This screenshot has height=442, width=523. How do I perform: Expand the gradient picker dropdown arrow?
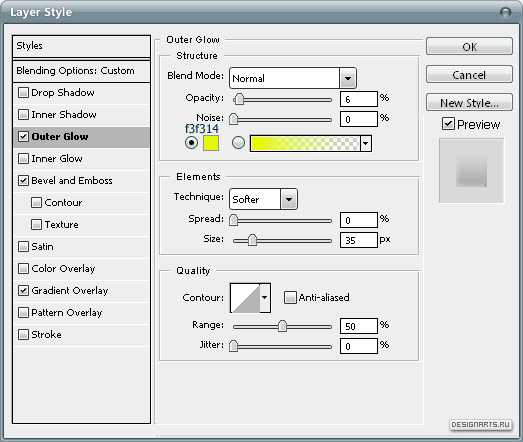click(366, 143)
